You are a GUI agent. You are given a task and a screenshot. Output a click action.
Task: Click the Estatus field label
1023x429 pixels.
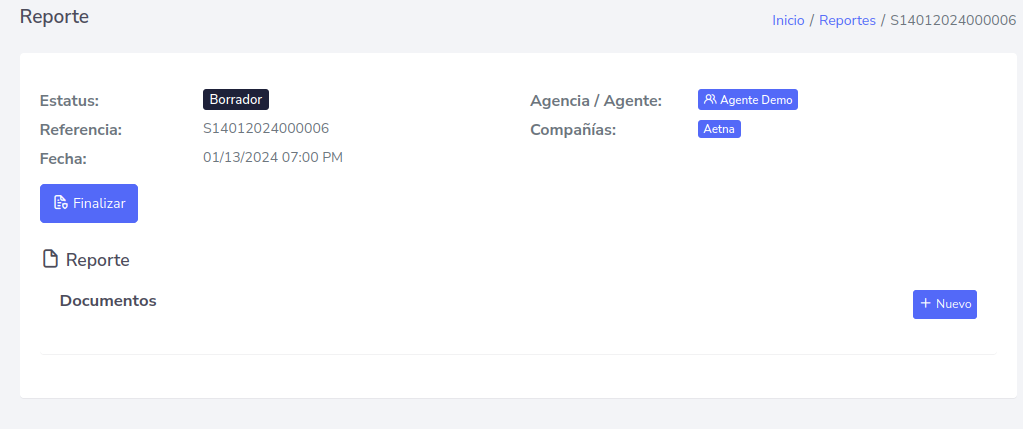click(x=76, y=100)
